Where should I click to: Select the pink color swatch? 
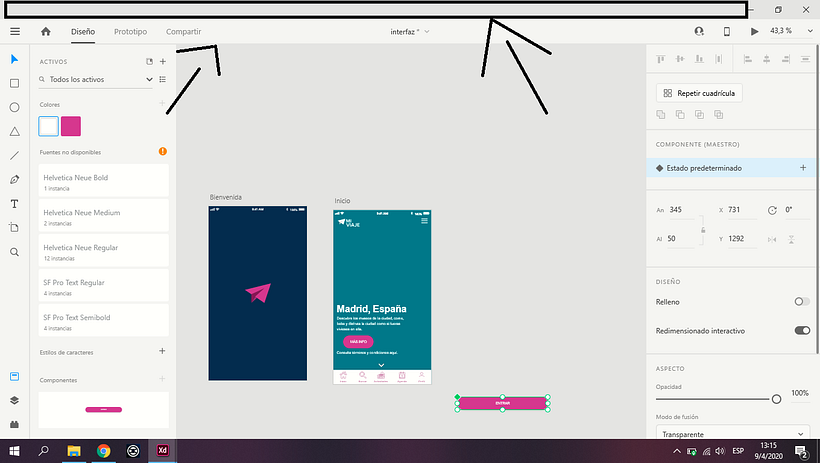[71, 126]
